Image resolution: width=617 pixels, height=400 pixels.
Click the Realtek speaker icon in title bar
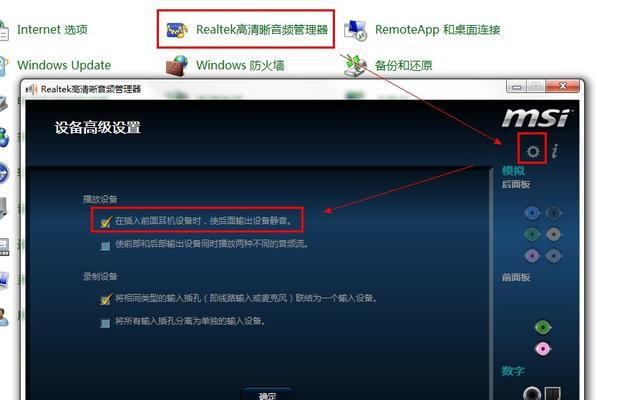pos(31,89)
